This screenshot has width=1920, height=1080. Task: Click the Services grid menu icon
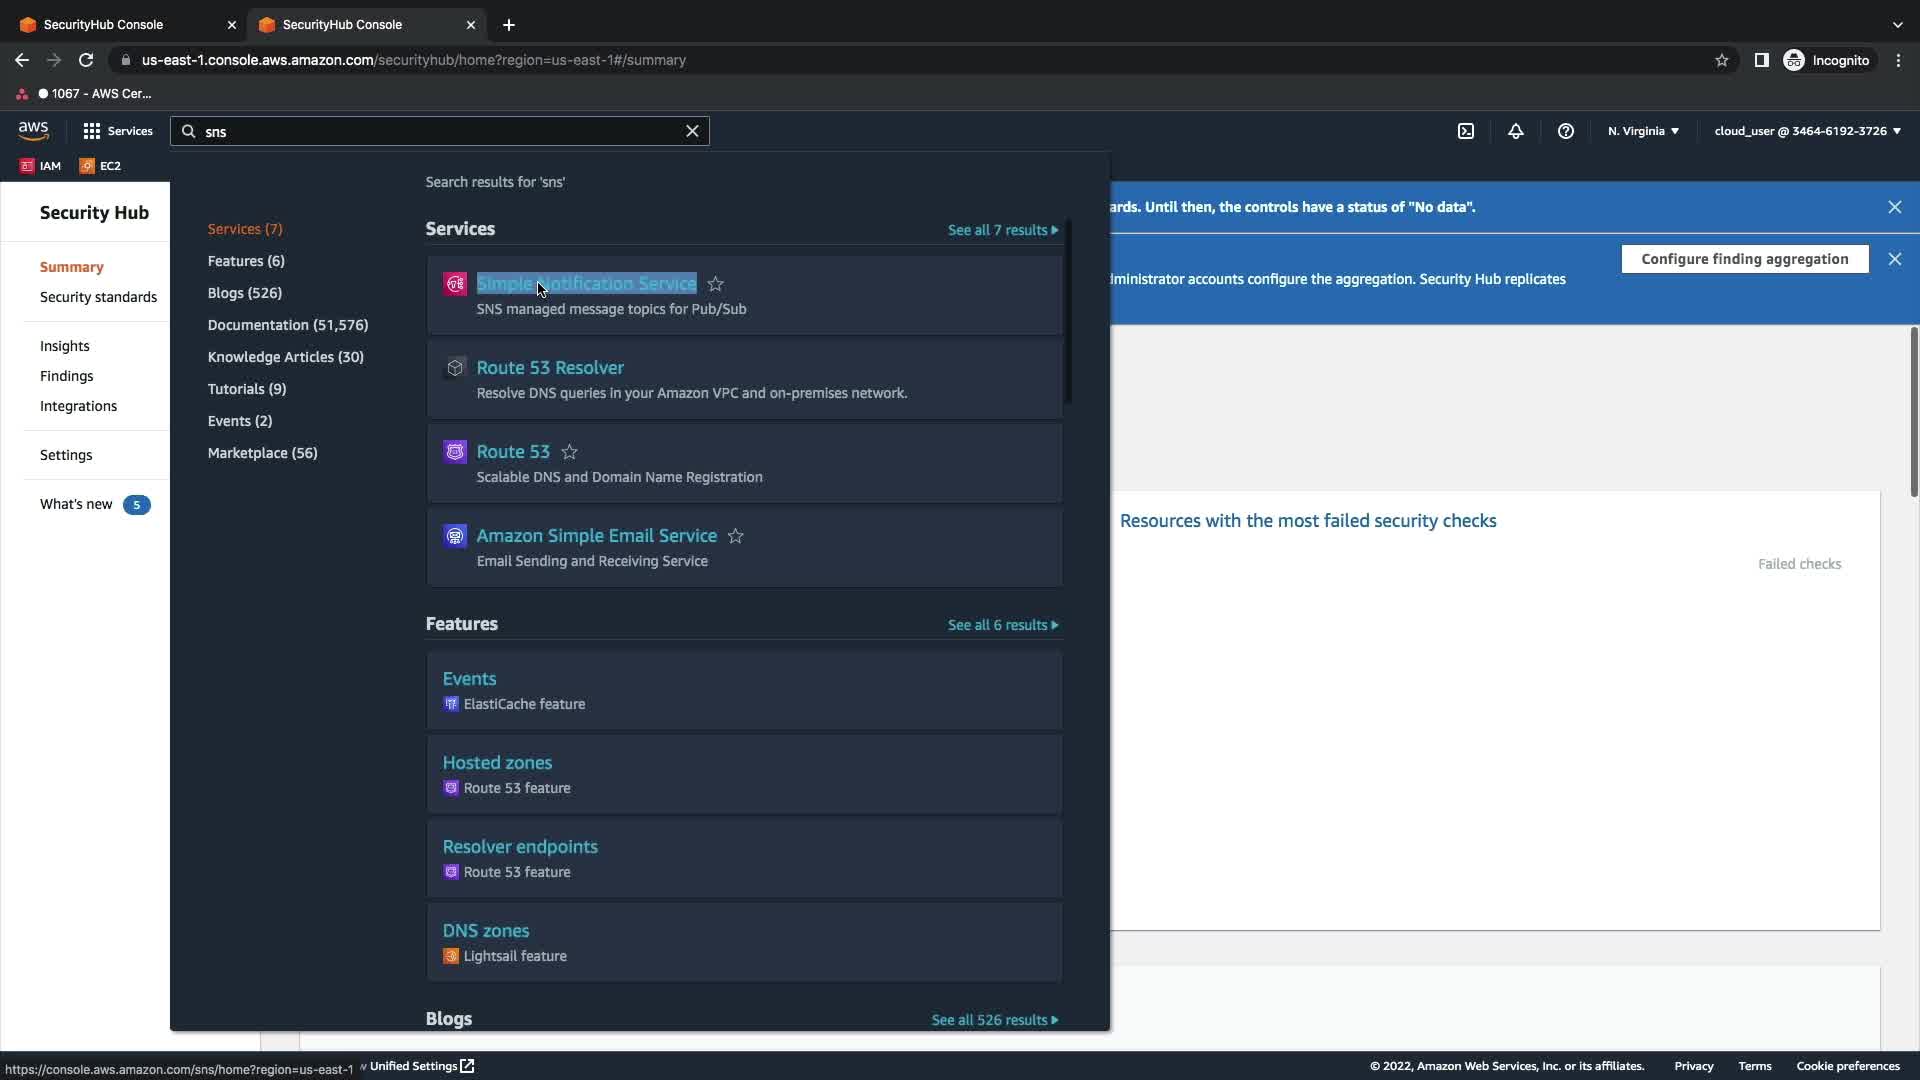[x=92, y=131]
